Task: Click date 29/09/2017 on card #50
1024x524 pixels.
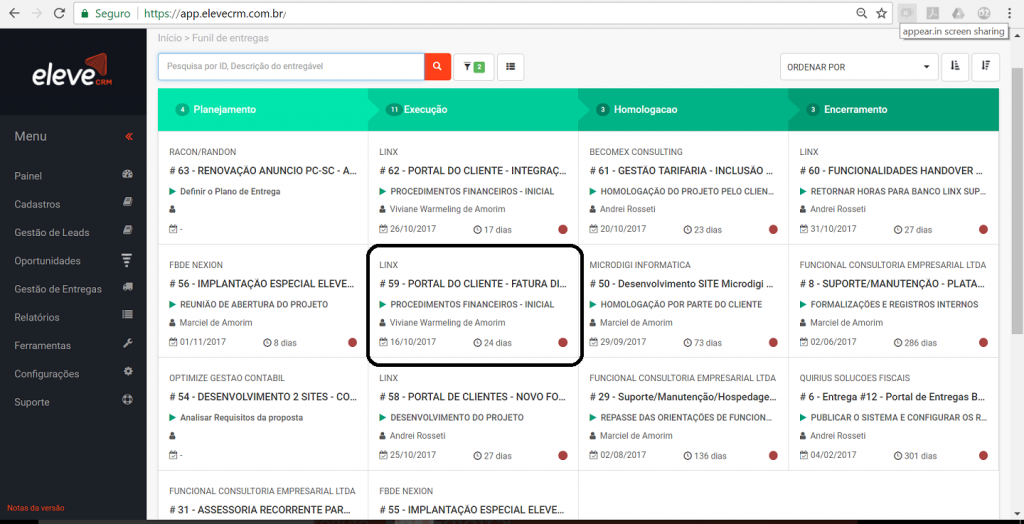Action: [623, 342]
